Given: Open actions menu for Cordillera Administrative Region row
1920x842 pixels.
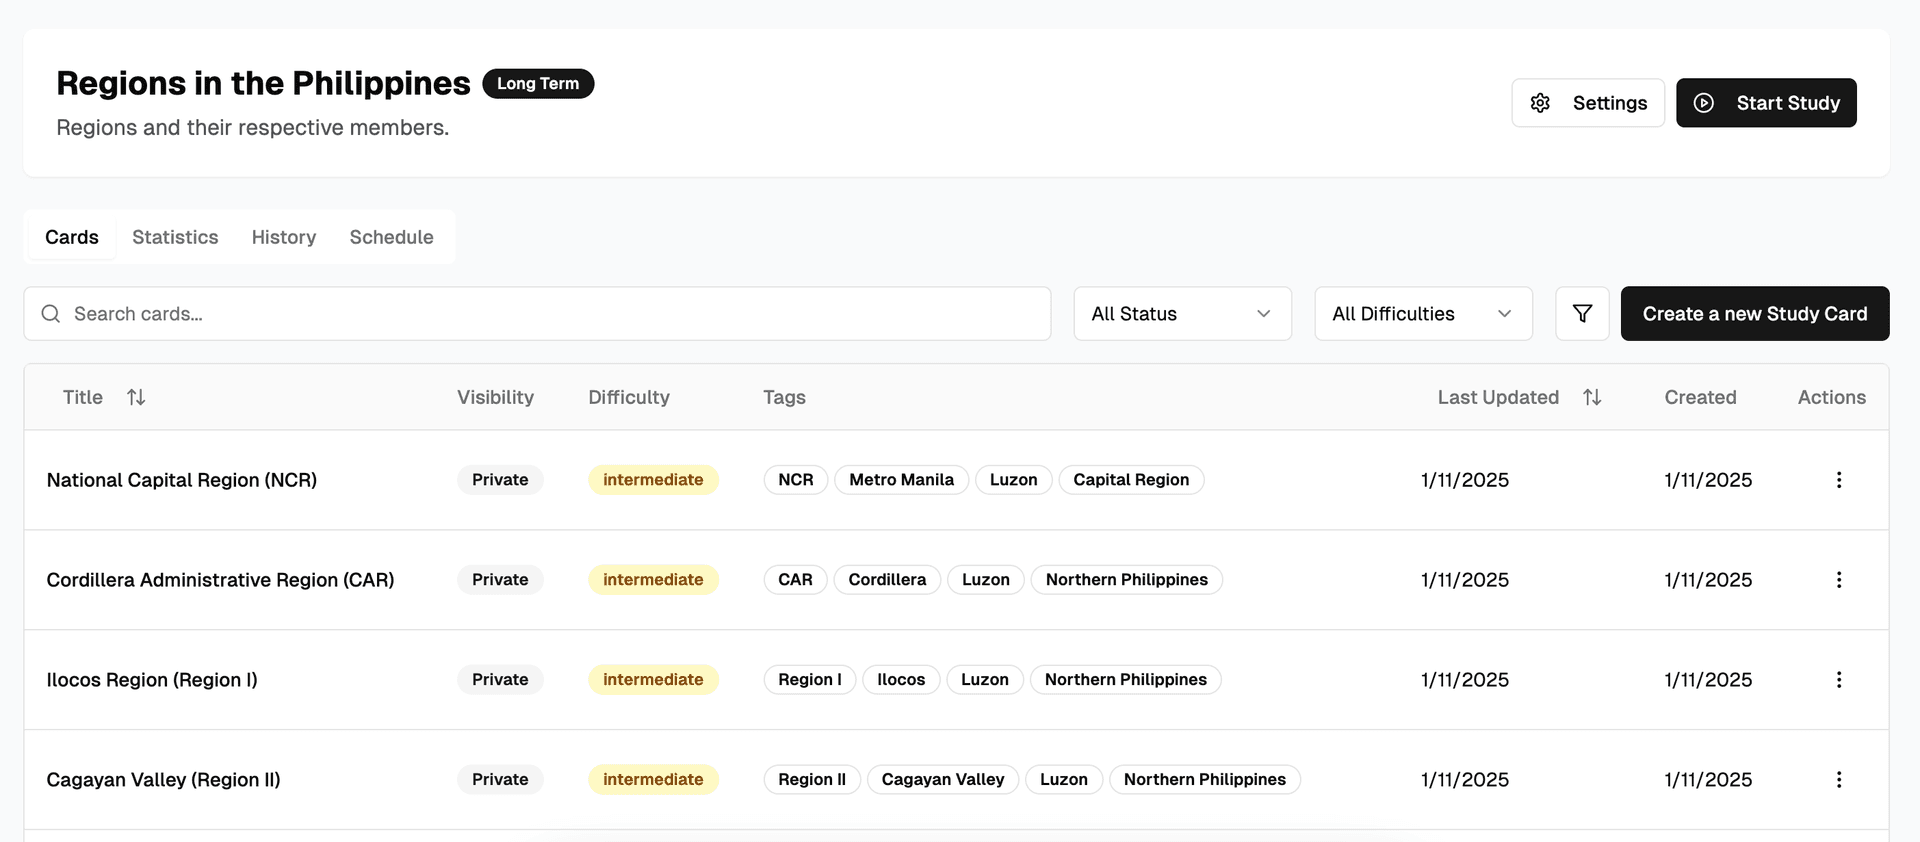Looking at the screenshot, I should click(x=1838, y=580).
